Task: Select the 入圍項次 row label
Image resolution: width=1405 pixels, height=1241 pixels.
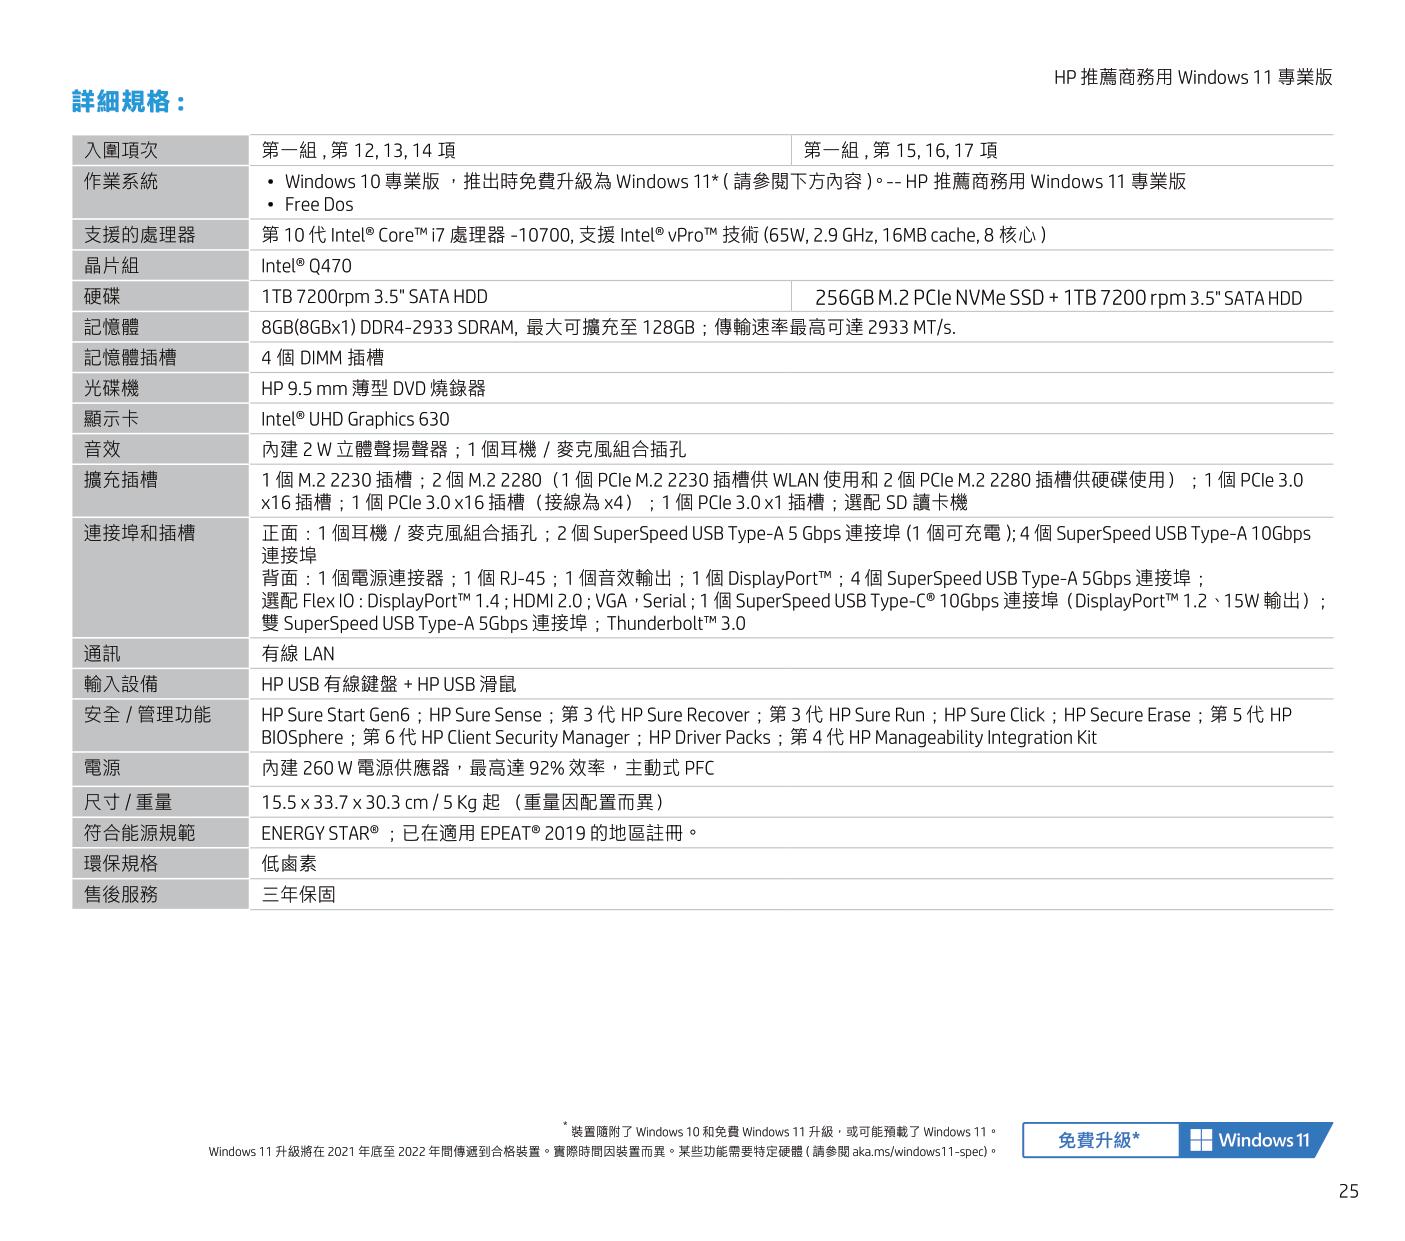Action: tap(121, 151)
